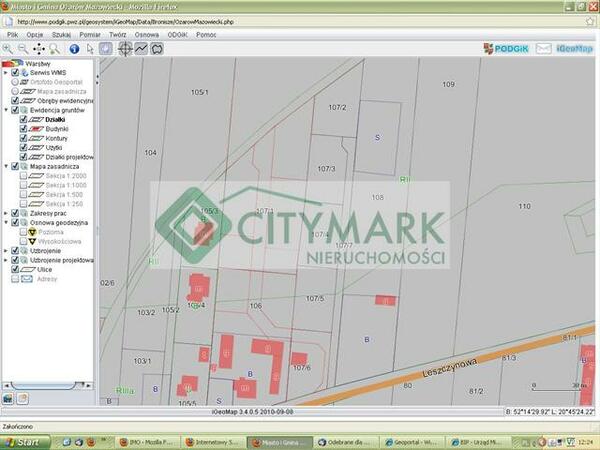Image resolution: width=600 pixels, height=450 pixels.
Task: Select the arrow pointer selection tool
Action: pyautogui.click(x=90, y=48)
